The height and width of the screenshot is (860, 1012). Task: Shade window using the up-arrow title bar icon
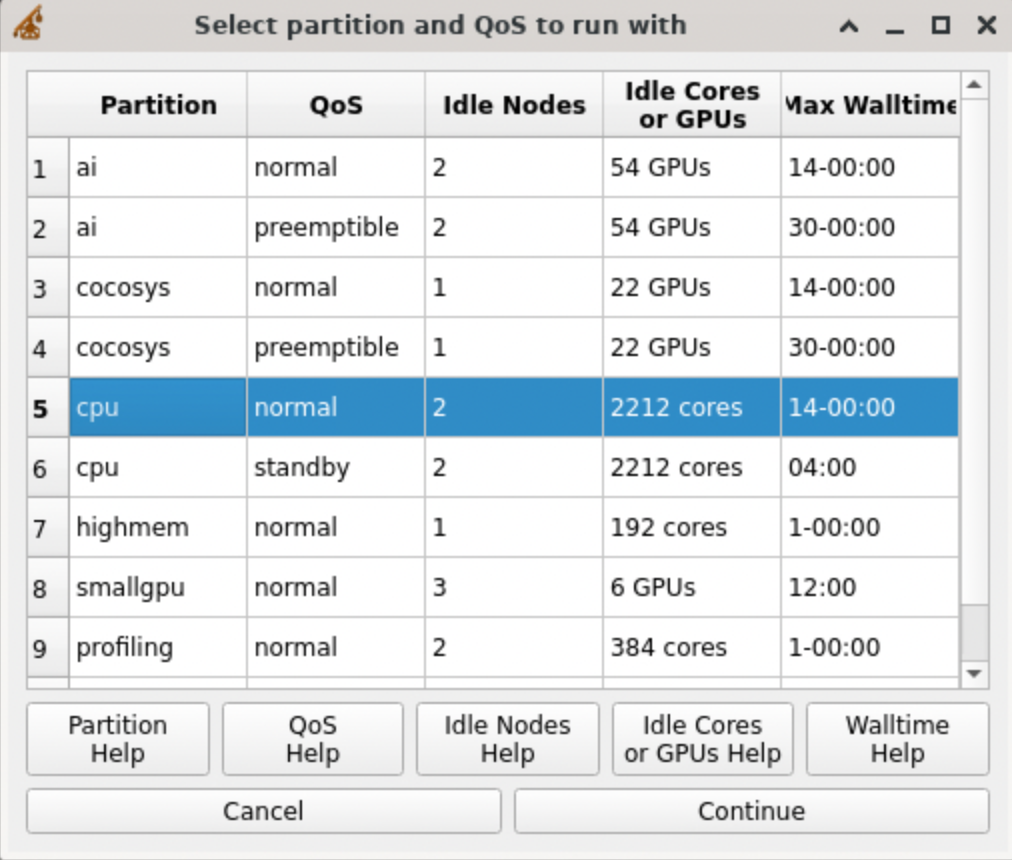(x=849, y=26)
